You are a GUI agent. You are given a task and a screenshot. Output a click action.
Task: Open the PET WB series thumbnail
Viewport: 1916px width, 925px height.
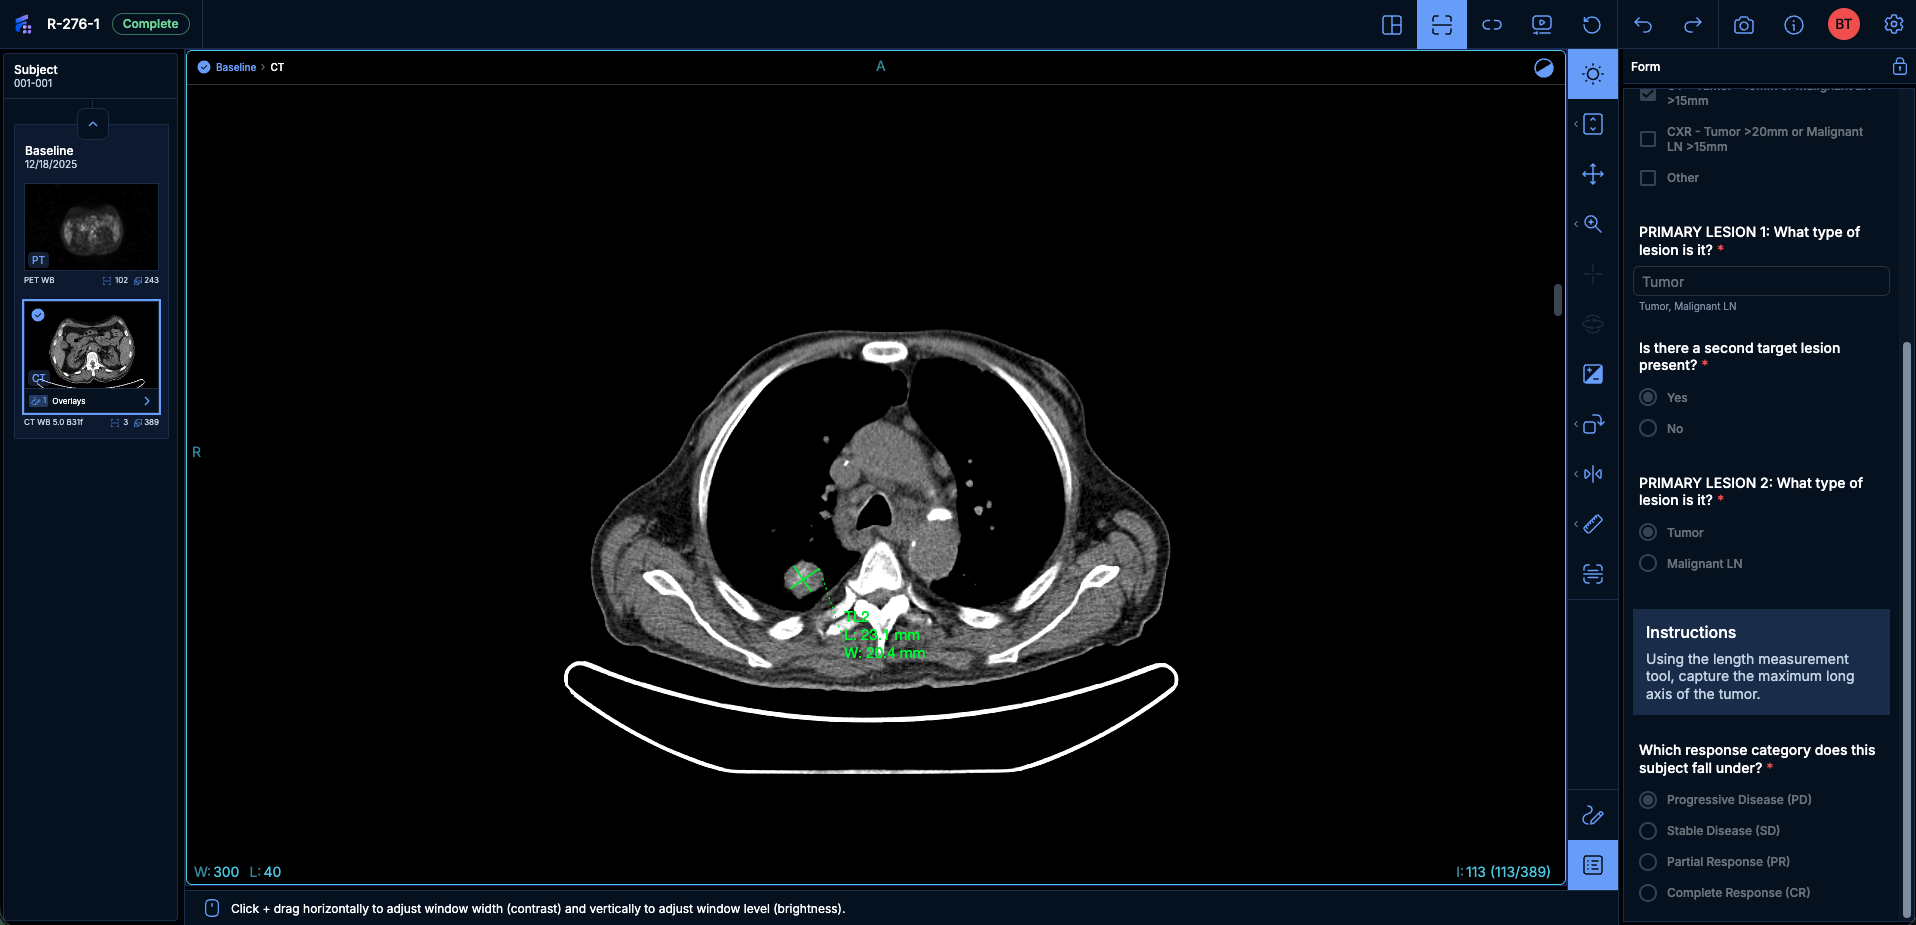pyautogui.click(x=91, y=227)
